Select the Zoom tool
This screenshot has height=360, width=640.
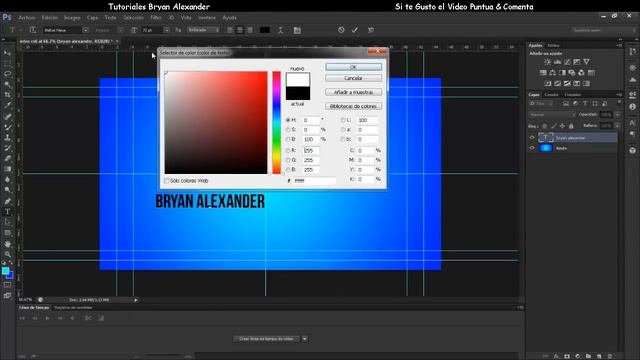pyautogui.click(x=7, y=254)
